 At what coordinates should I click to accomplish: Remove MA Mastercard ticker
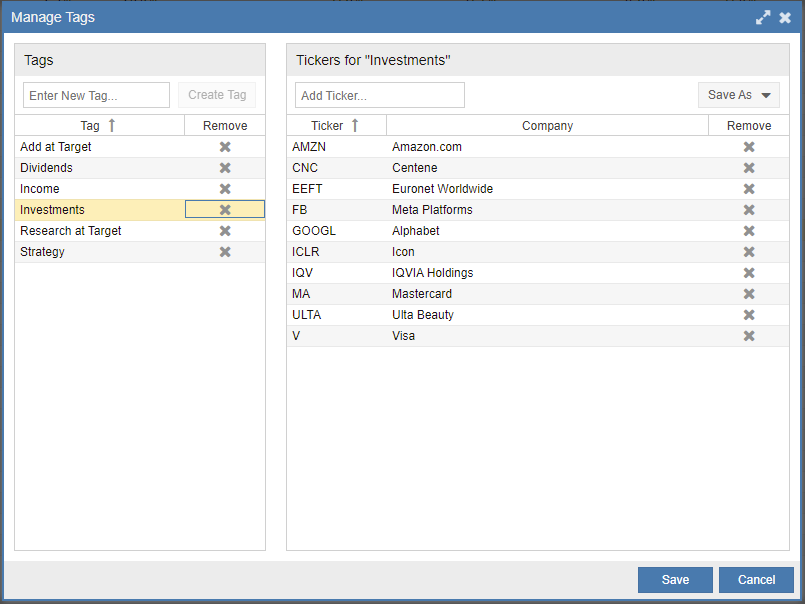[x=749, y=294]
